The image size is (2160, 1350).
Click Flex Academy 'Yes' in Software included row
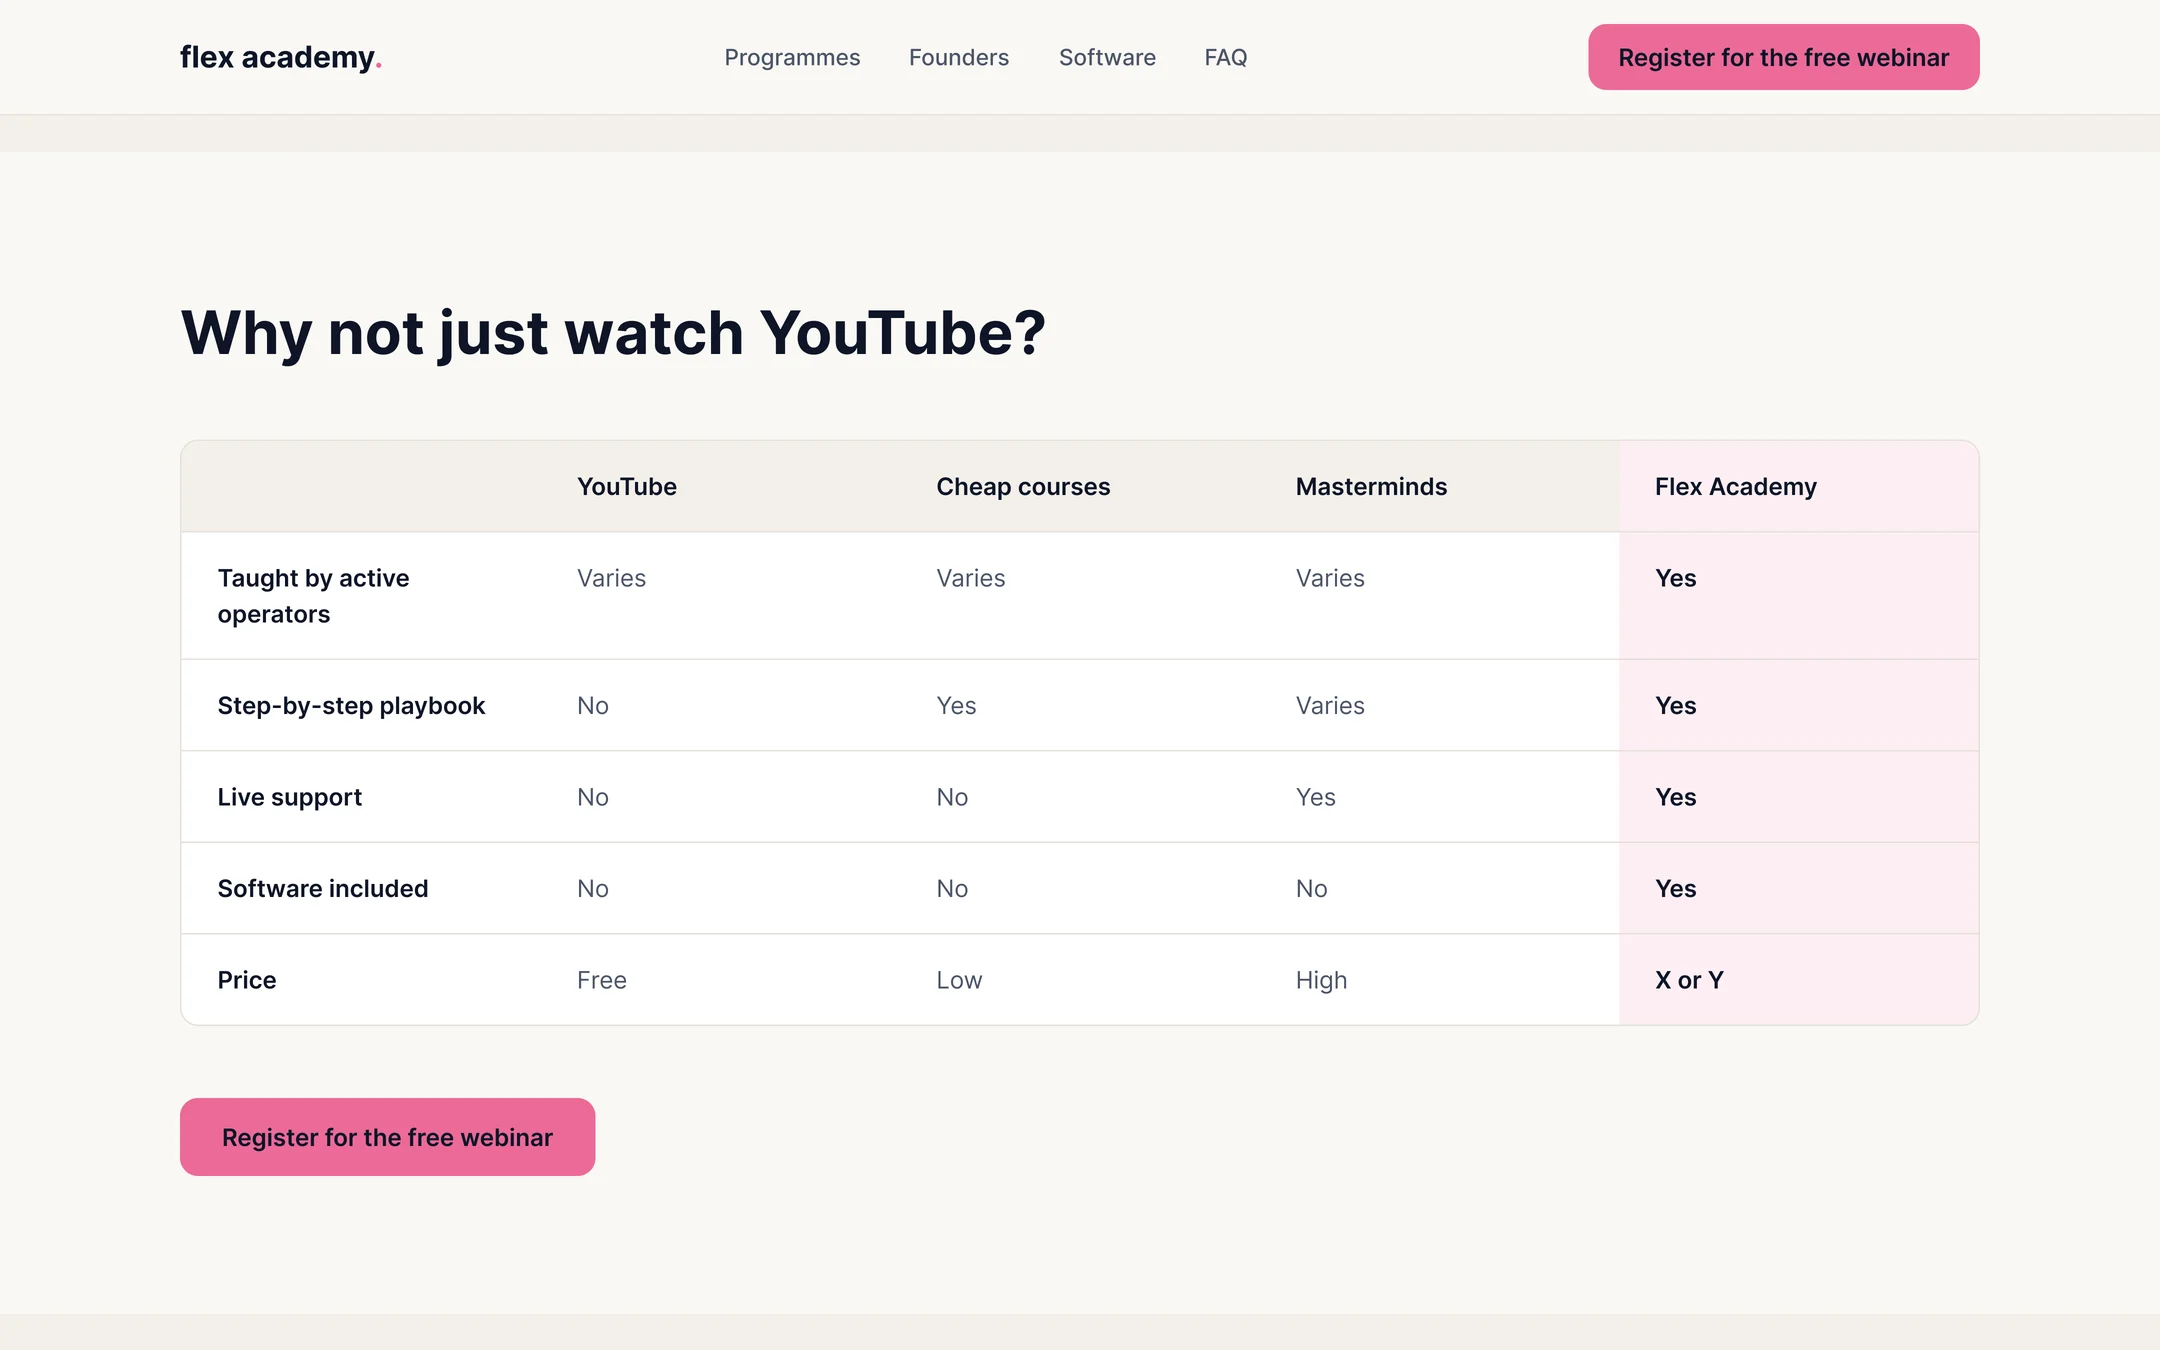pyautogui.click(x=1676, y=888)
